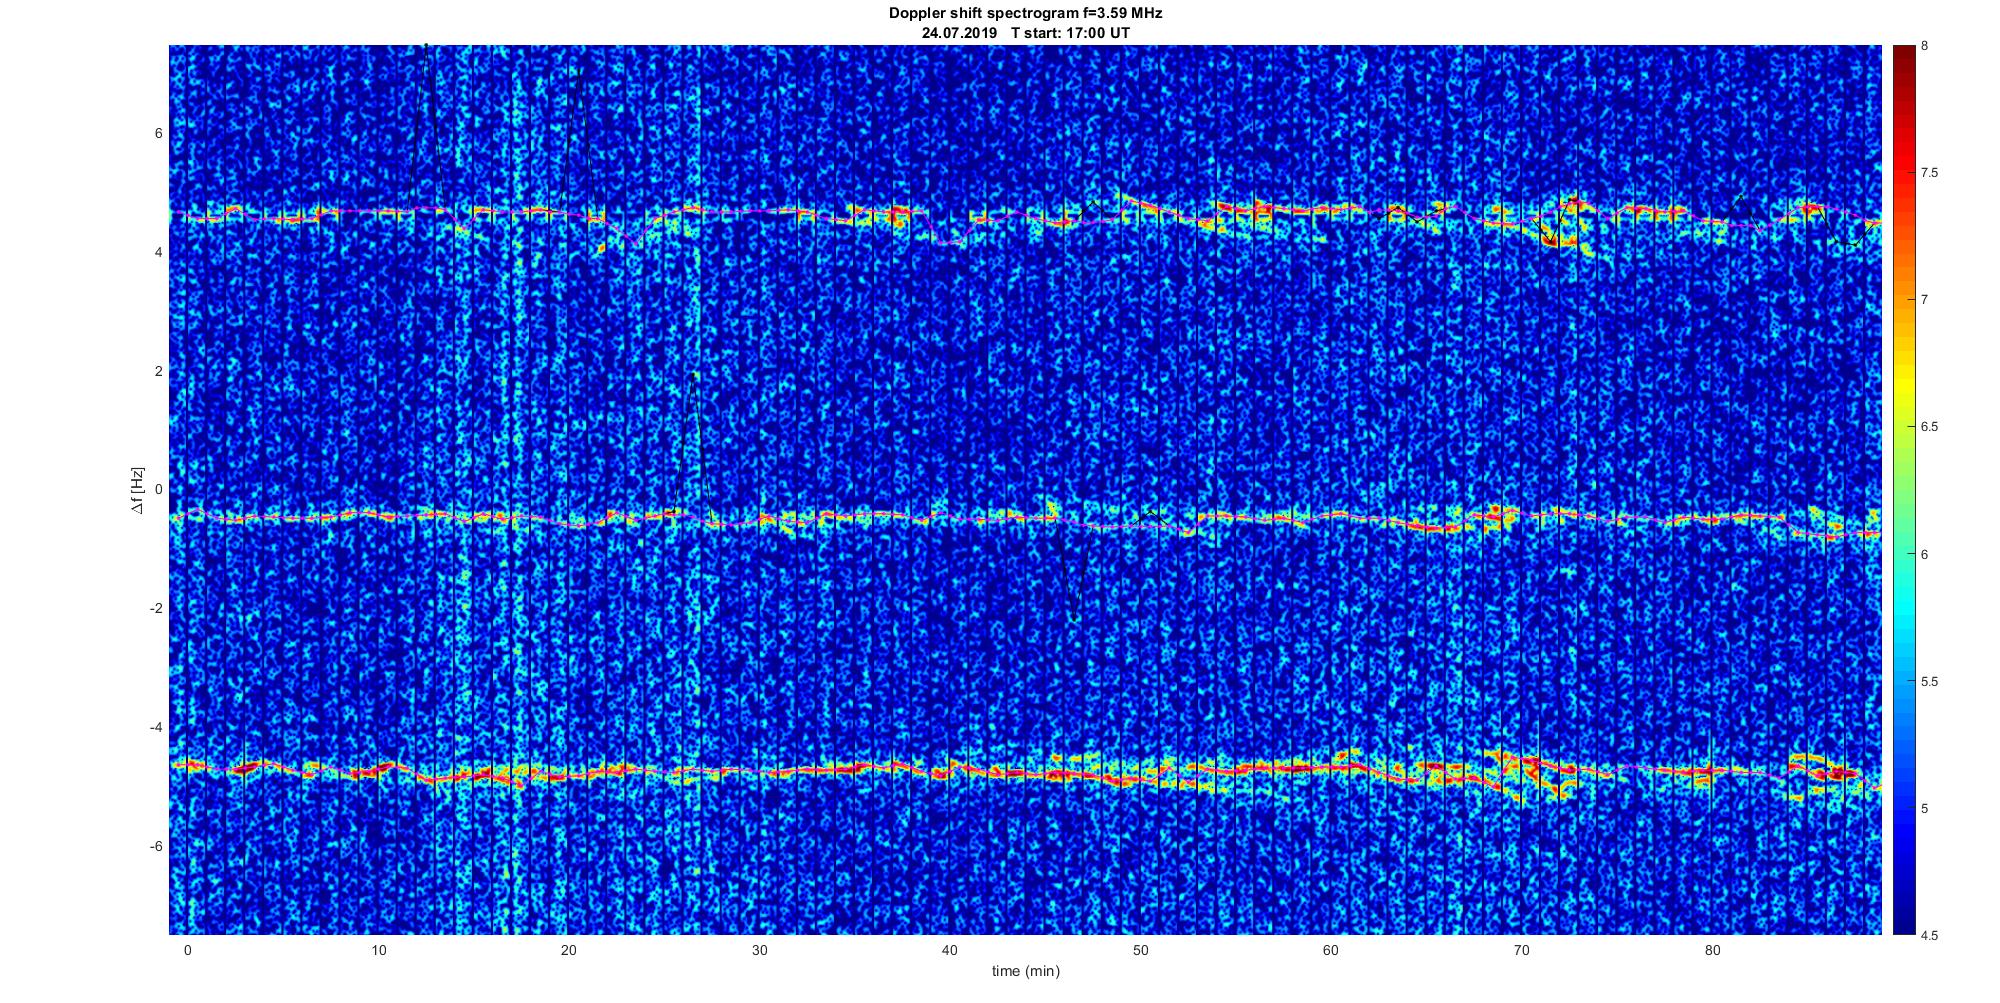The width and height of the screenshot is (2000, 1003).
Task: Click the x-axis tick label 30
Action: 759,950
